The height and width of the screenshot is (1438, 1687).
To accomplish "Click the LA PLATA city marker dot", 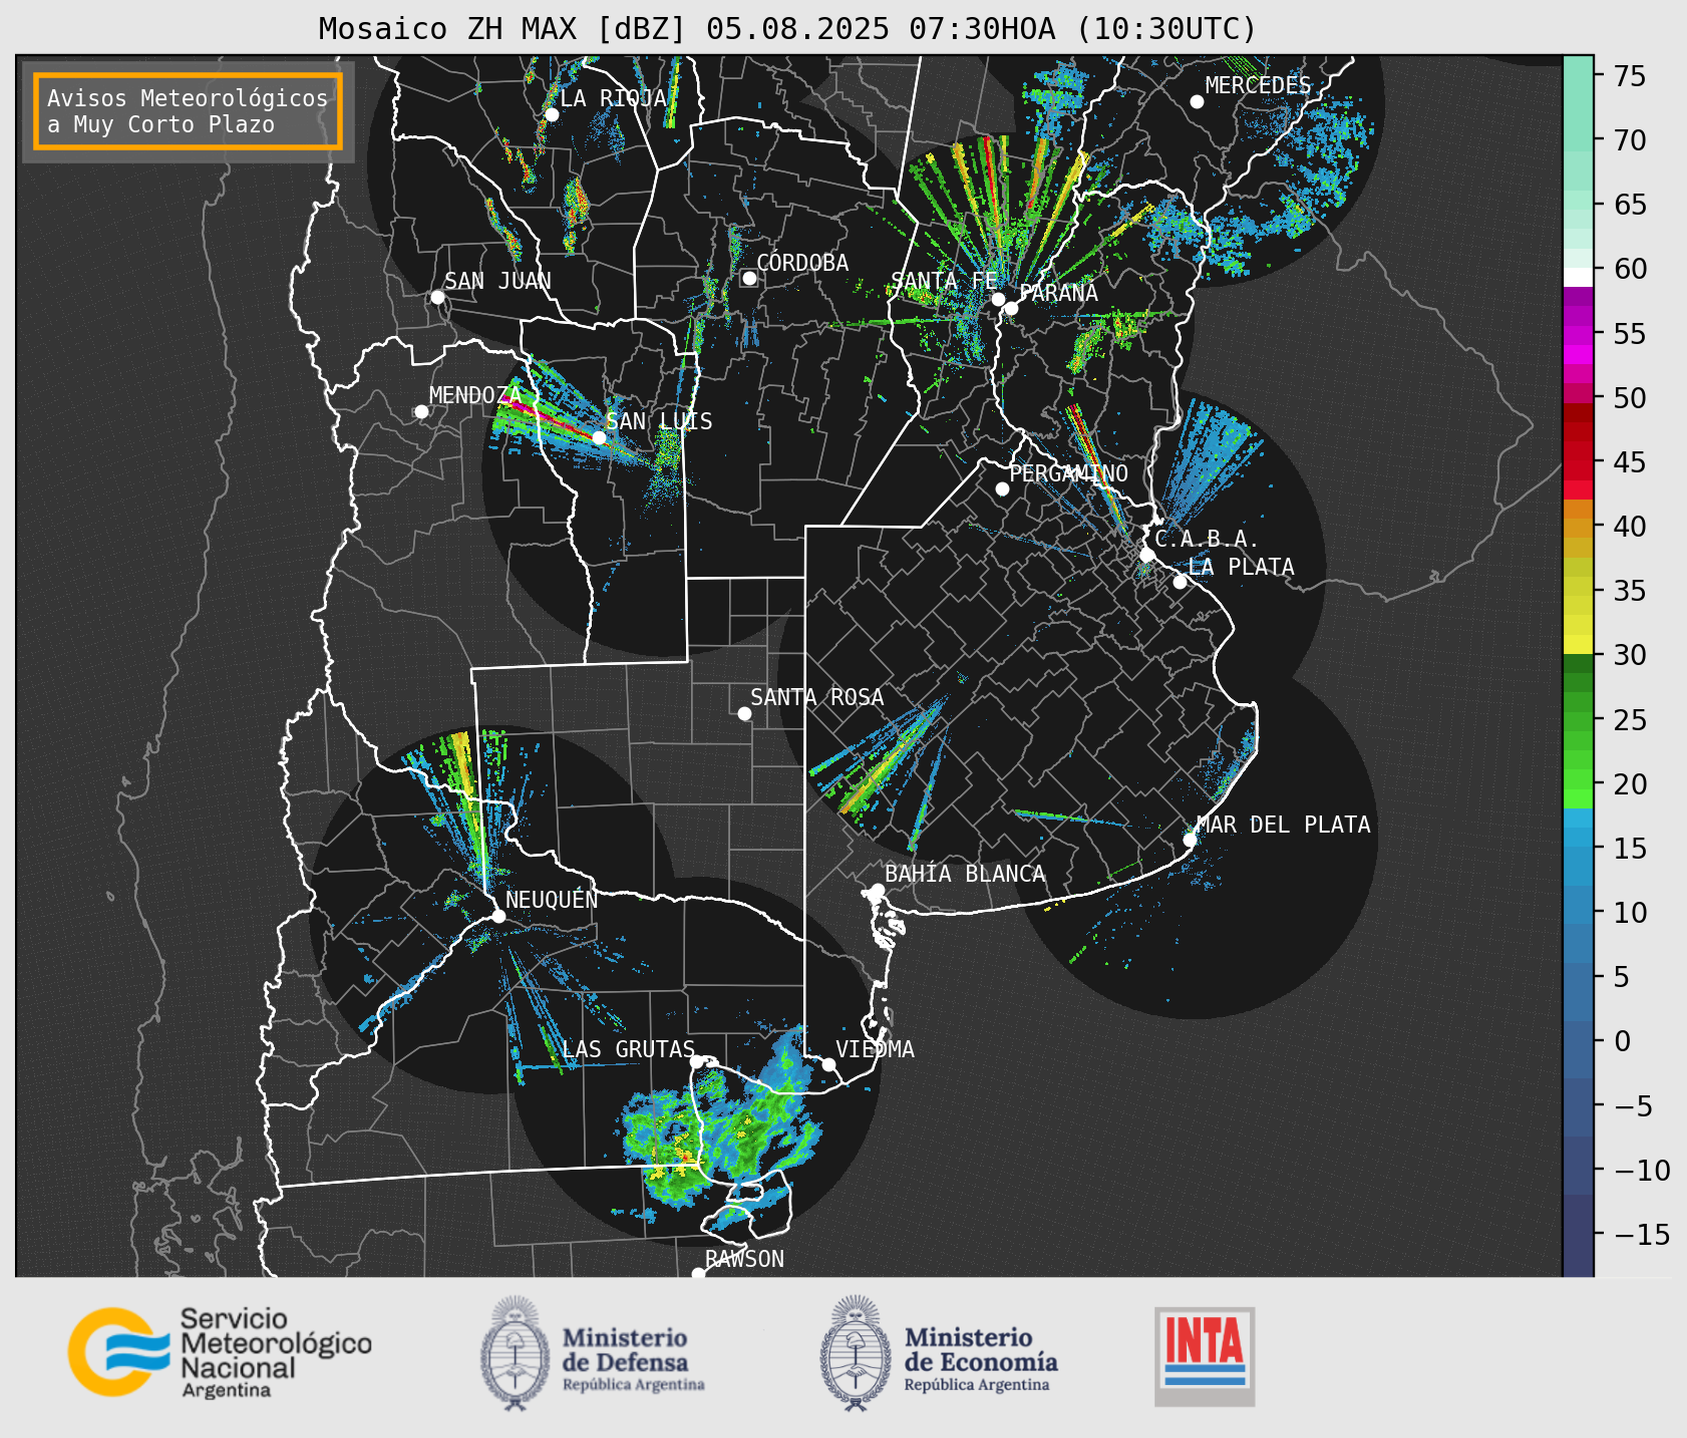I will [x=1180, y=582].
